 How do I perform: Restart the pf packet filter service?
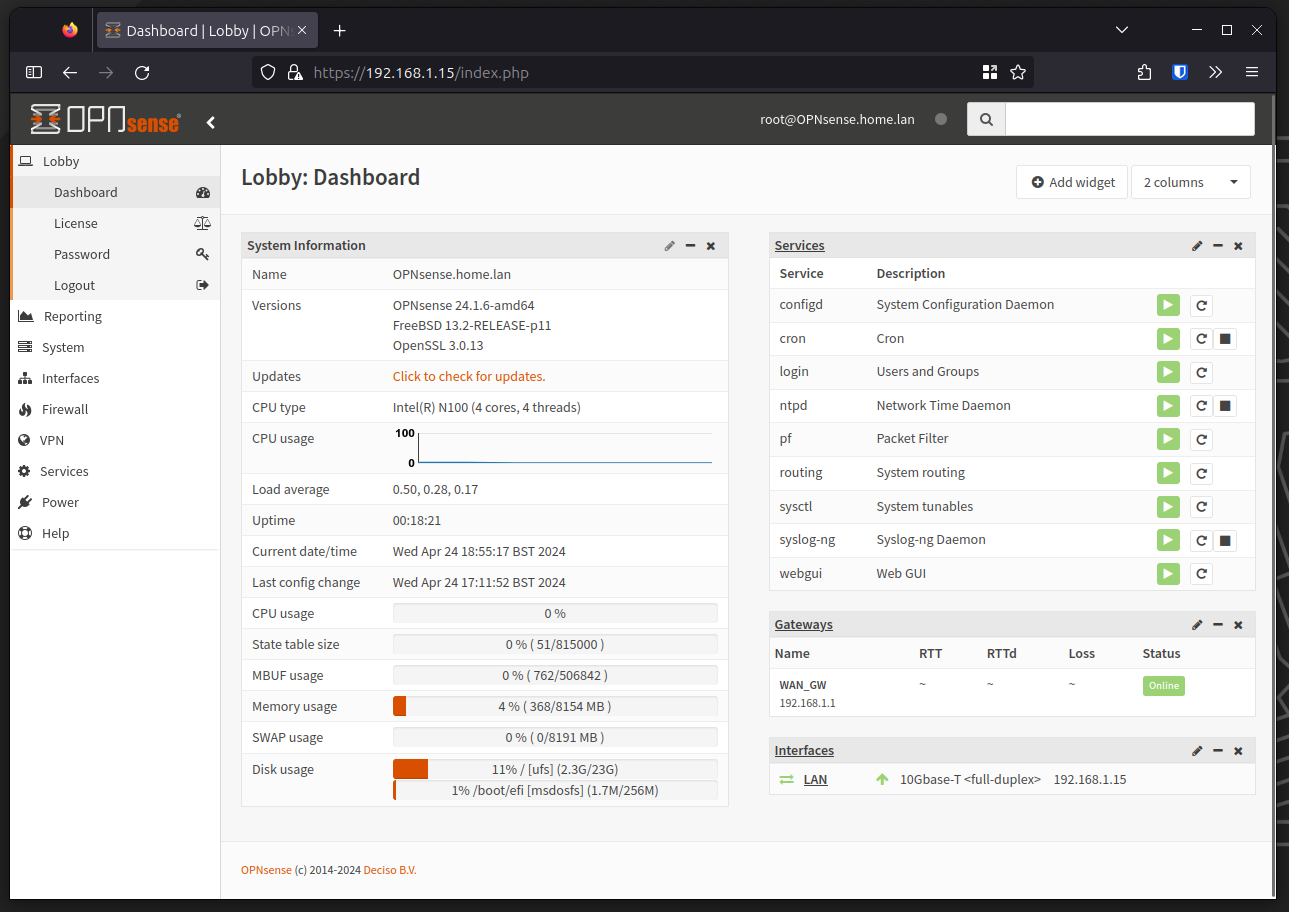pos(1201,439)
